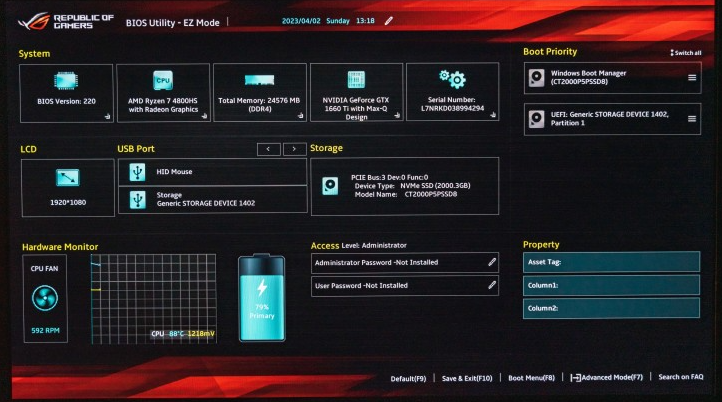Edit Administrator Password with pencil icon
The height and width of the screenshot is (402, 722).
(x=492, y=262)
